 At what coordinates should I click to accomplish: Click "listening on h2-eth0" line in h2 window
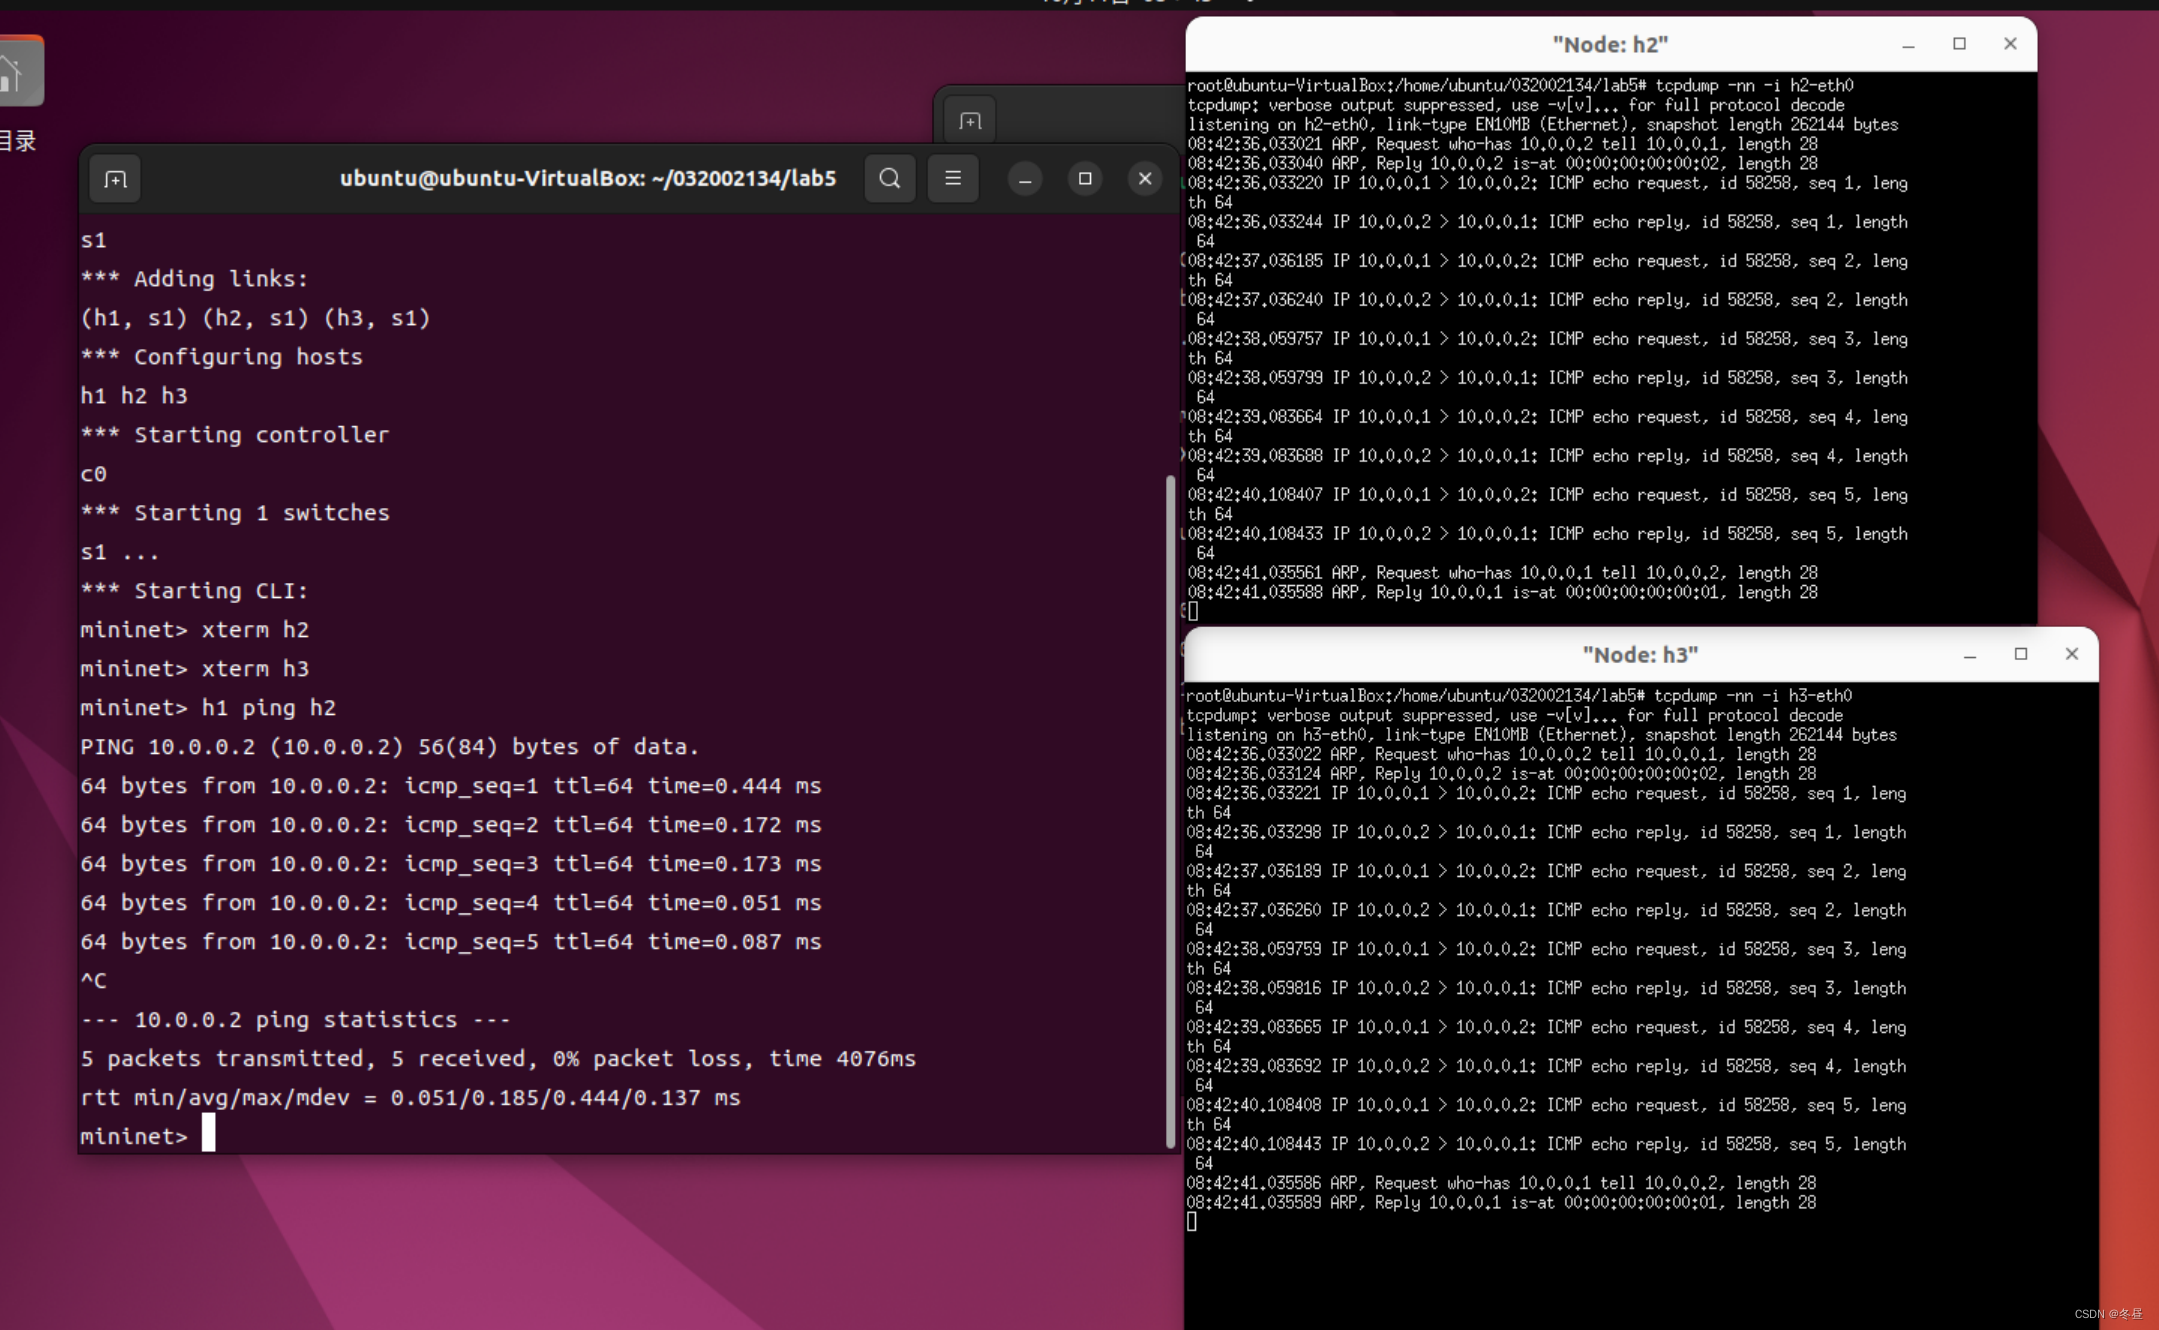1543,125
